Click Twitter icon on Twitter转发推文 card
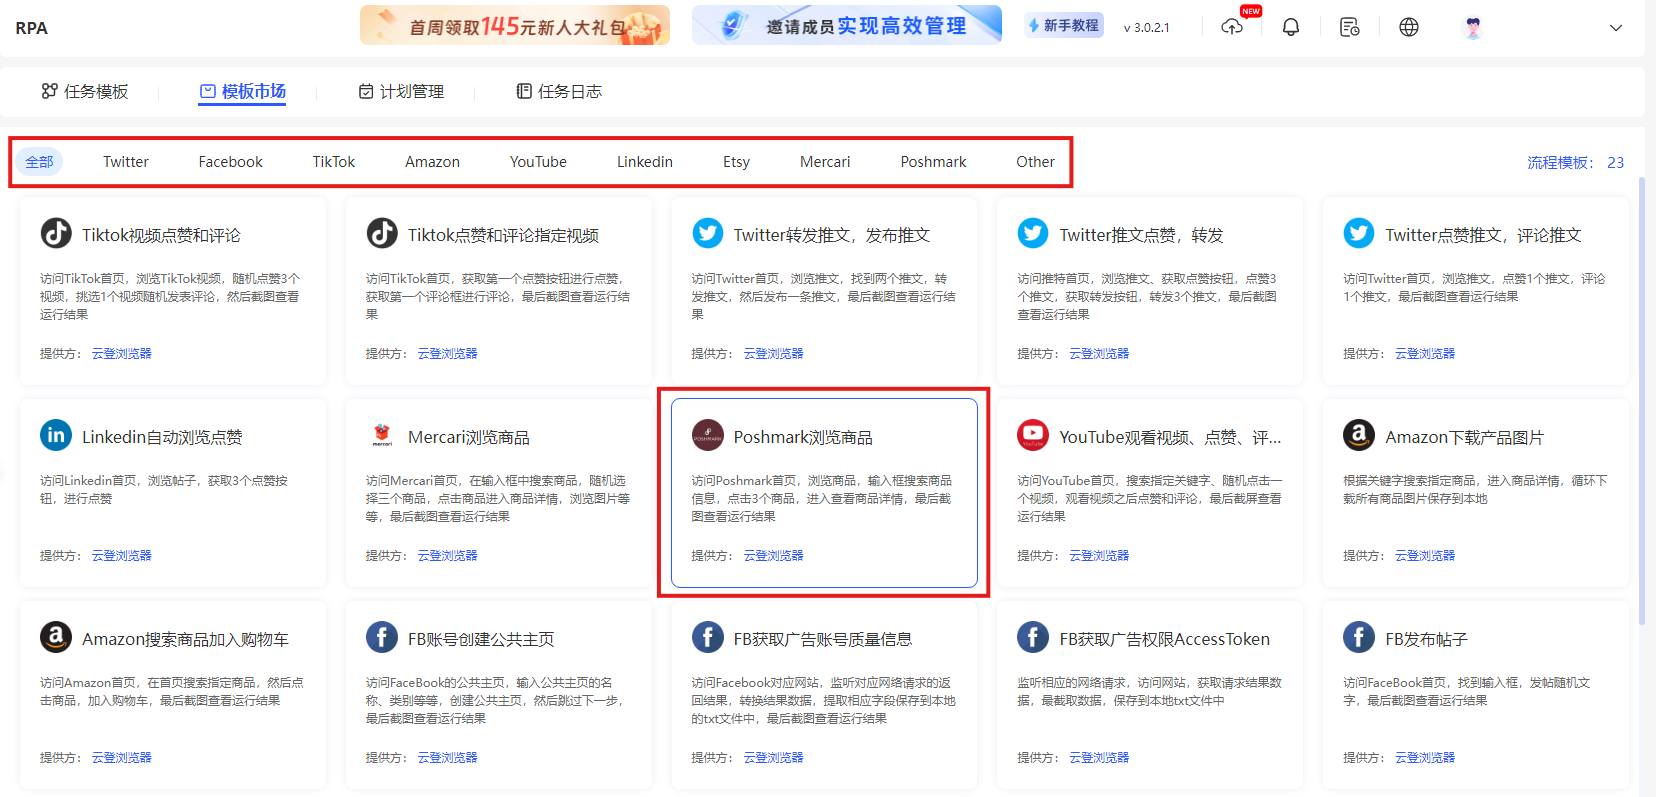1656x797 pixels. click(x=708, y=233)
